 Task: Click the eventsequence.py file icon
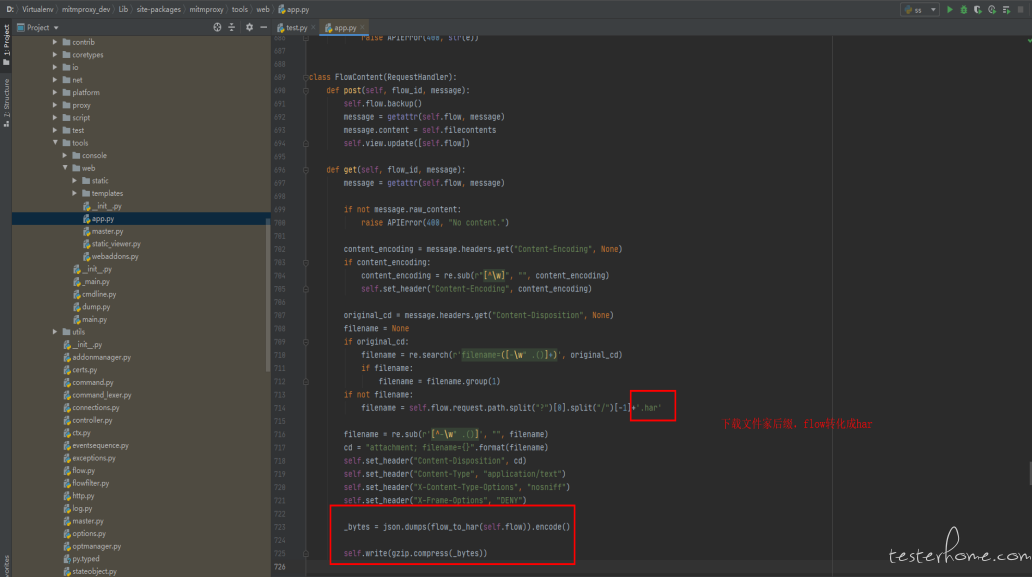[x=67, y=445]
